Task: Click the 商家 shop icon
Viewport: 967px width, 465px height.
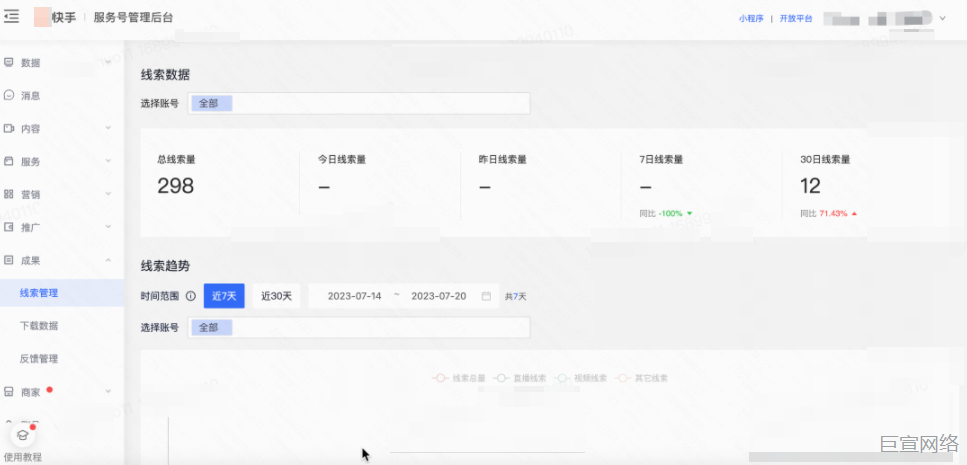Action: pyautogui.click(x=9, y=392)
